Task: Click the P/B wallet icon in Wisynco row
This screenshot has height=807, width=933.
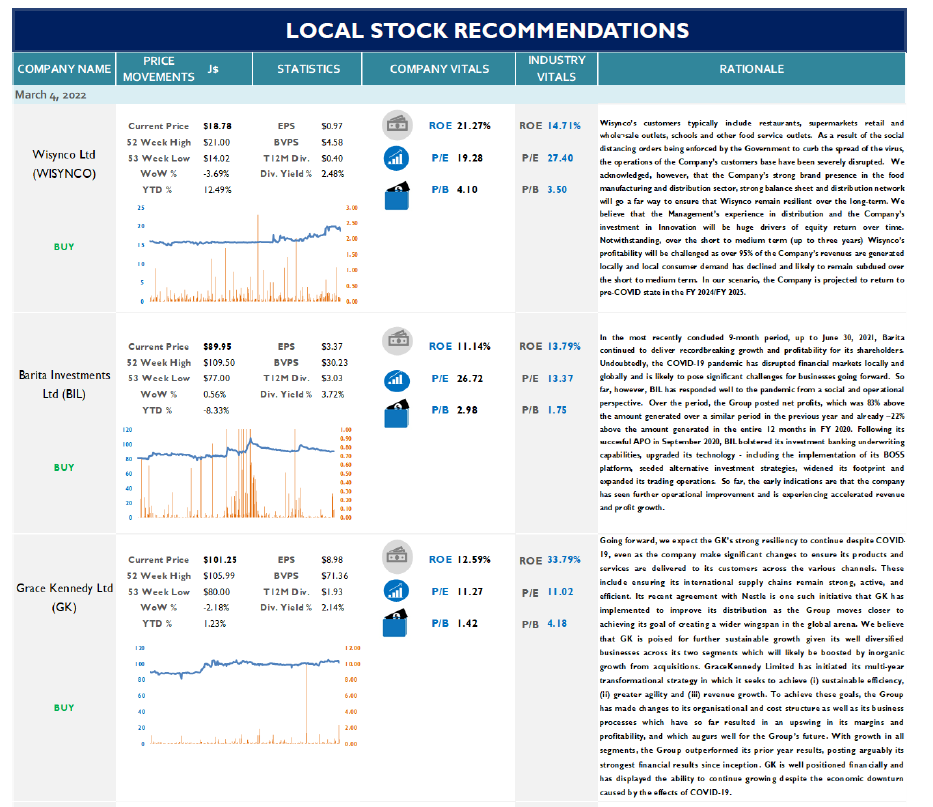Action: 396,195
